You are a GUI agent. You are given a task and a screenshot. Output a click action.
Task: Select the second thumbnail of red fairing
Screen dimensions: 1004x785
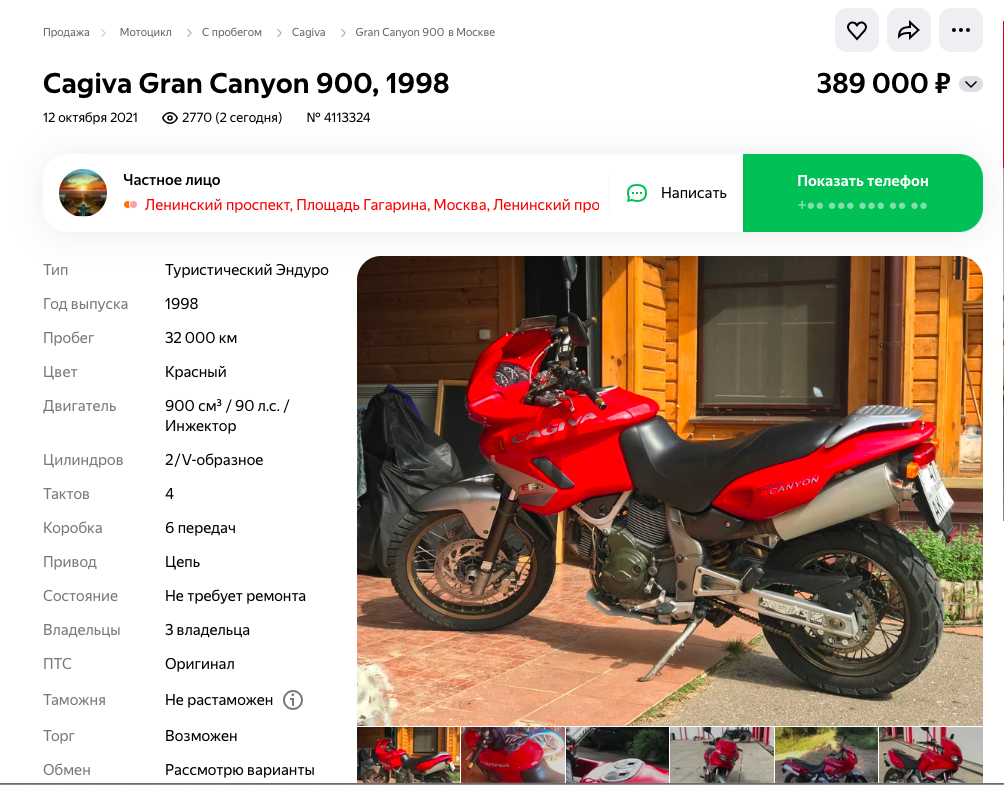click(x=513, y=755)
